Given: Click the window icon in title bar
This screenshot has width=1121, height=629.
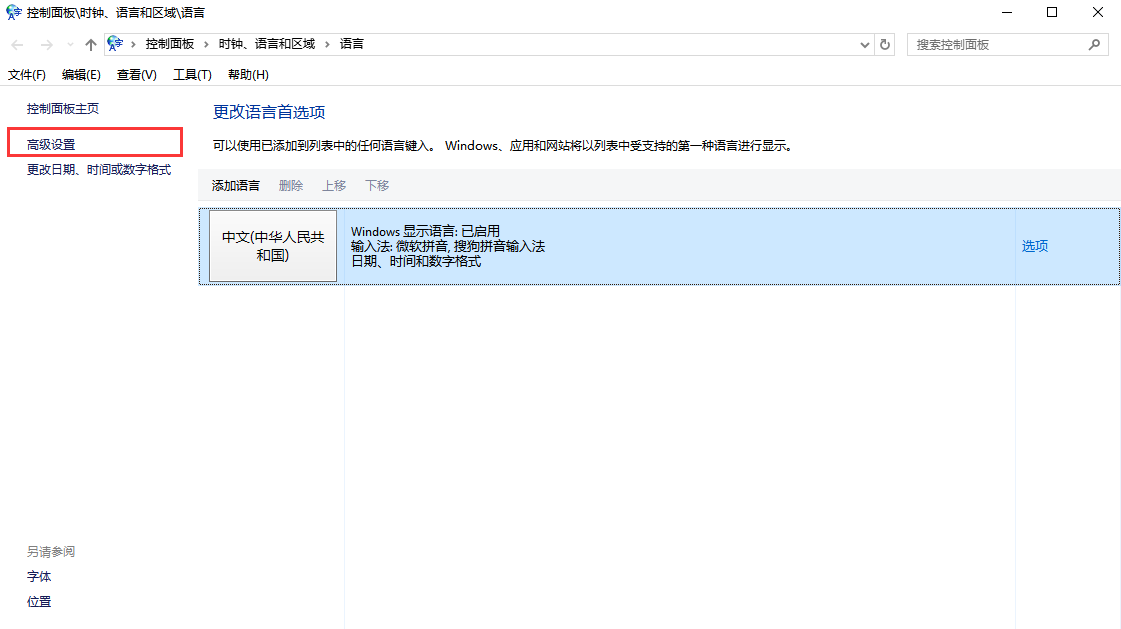Looking at the screenshot, I should click(x=13, y=13).
